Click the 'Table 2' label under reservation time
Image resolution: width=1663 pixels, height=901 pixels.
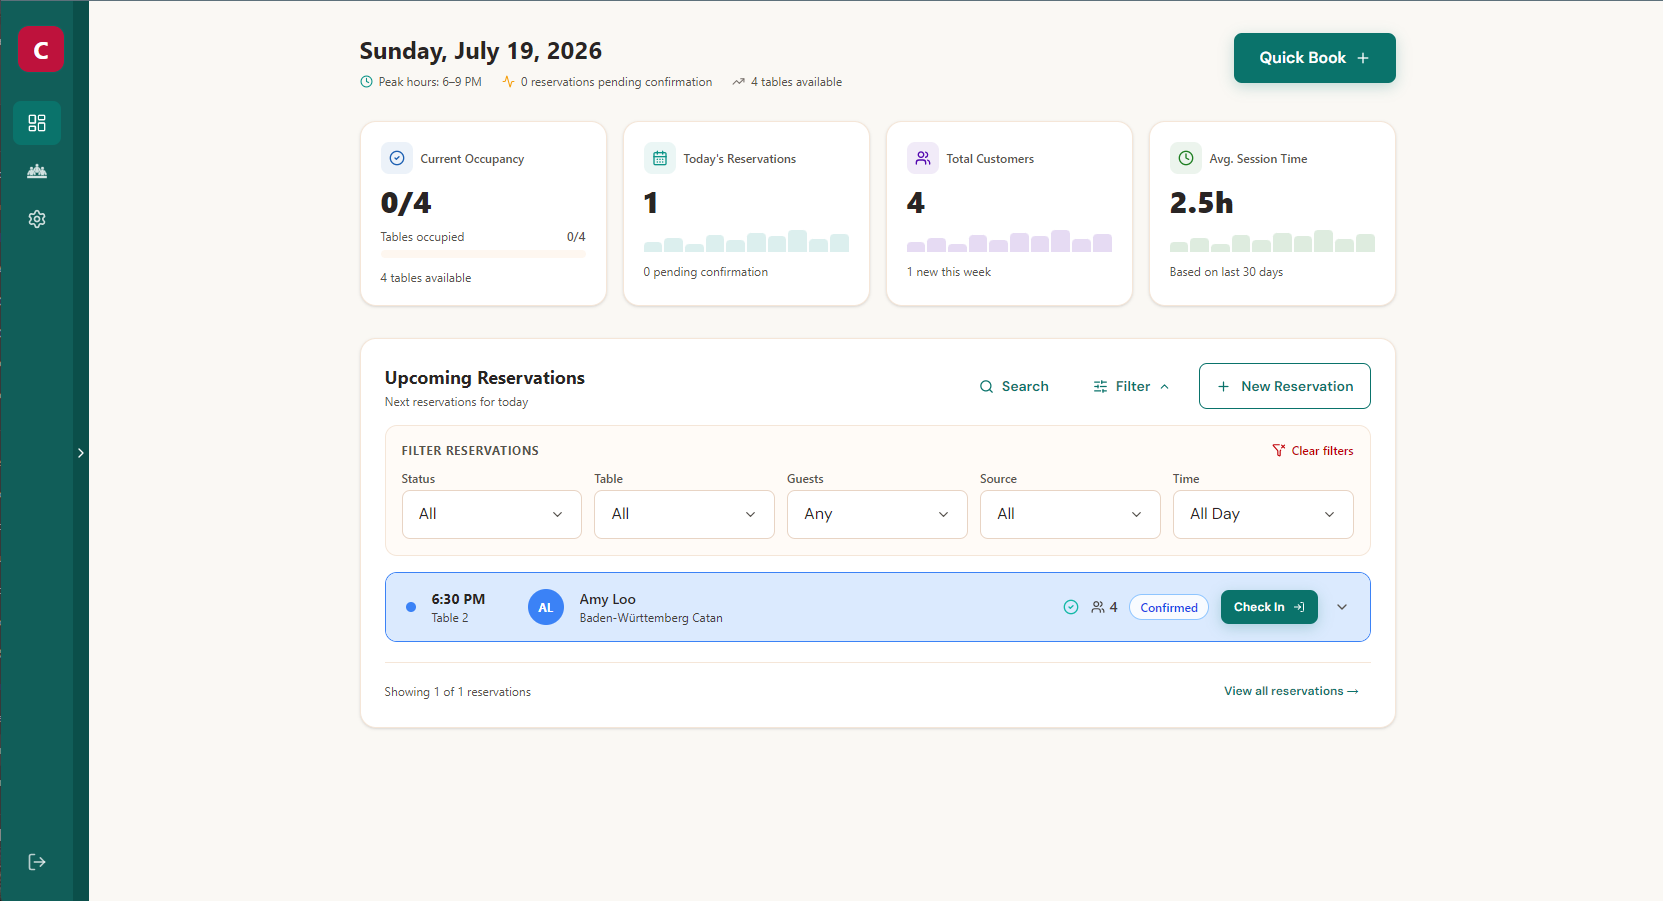[450, 618]
